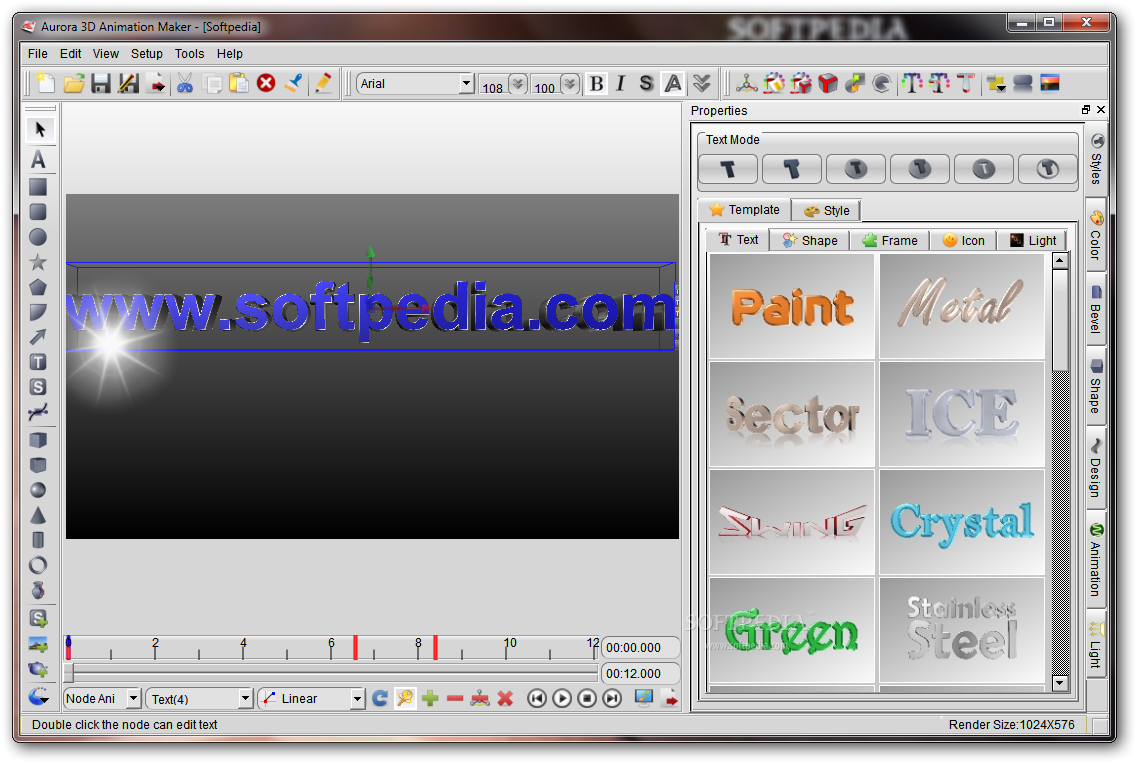This screenshot has width=1137, height=763.
Task: Toggle the S shadow text button
Action: click(x=646, y=83)
